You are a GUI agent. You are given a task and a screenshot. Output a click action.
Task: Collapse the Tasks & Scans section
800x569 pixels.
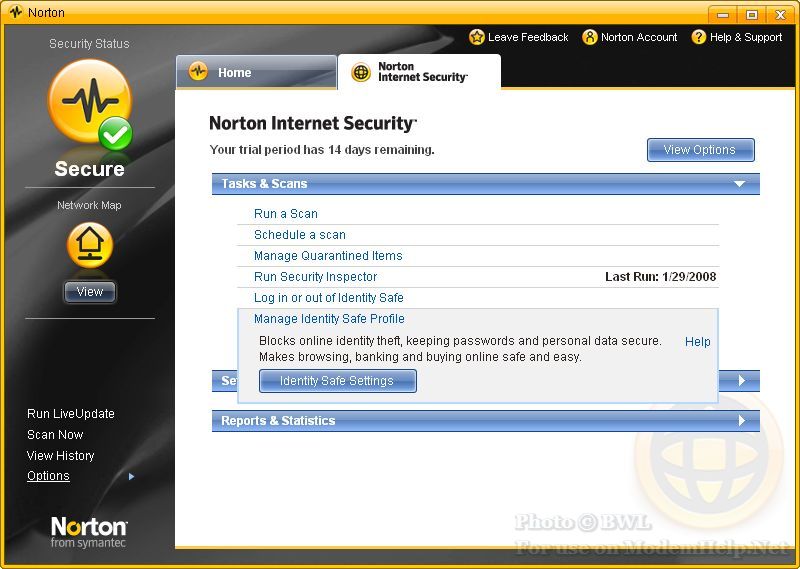(x=740, y=184)
